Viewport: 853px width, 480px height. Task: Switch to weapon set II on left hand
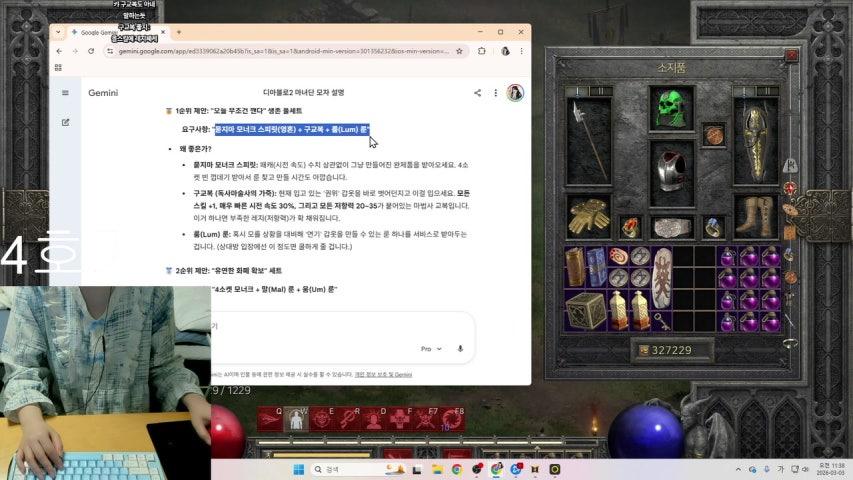pyautogui.click(x=600, y=90)
